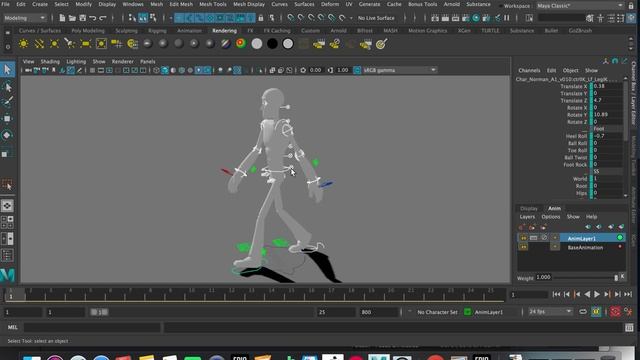Toggle AnimLayer1 lock layer button

[533, 238]
